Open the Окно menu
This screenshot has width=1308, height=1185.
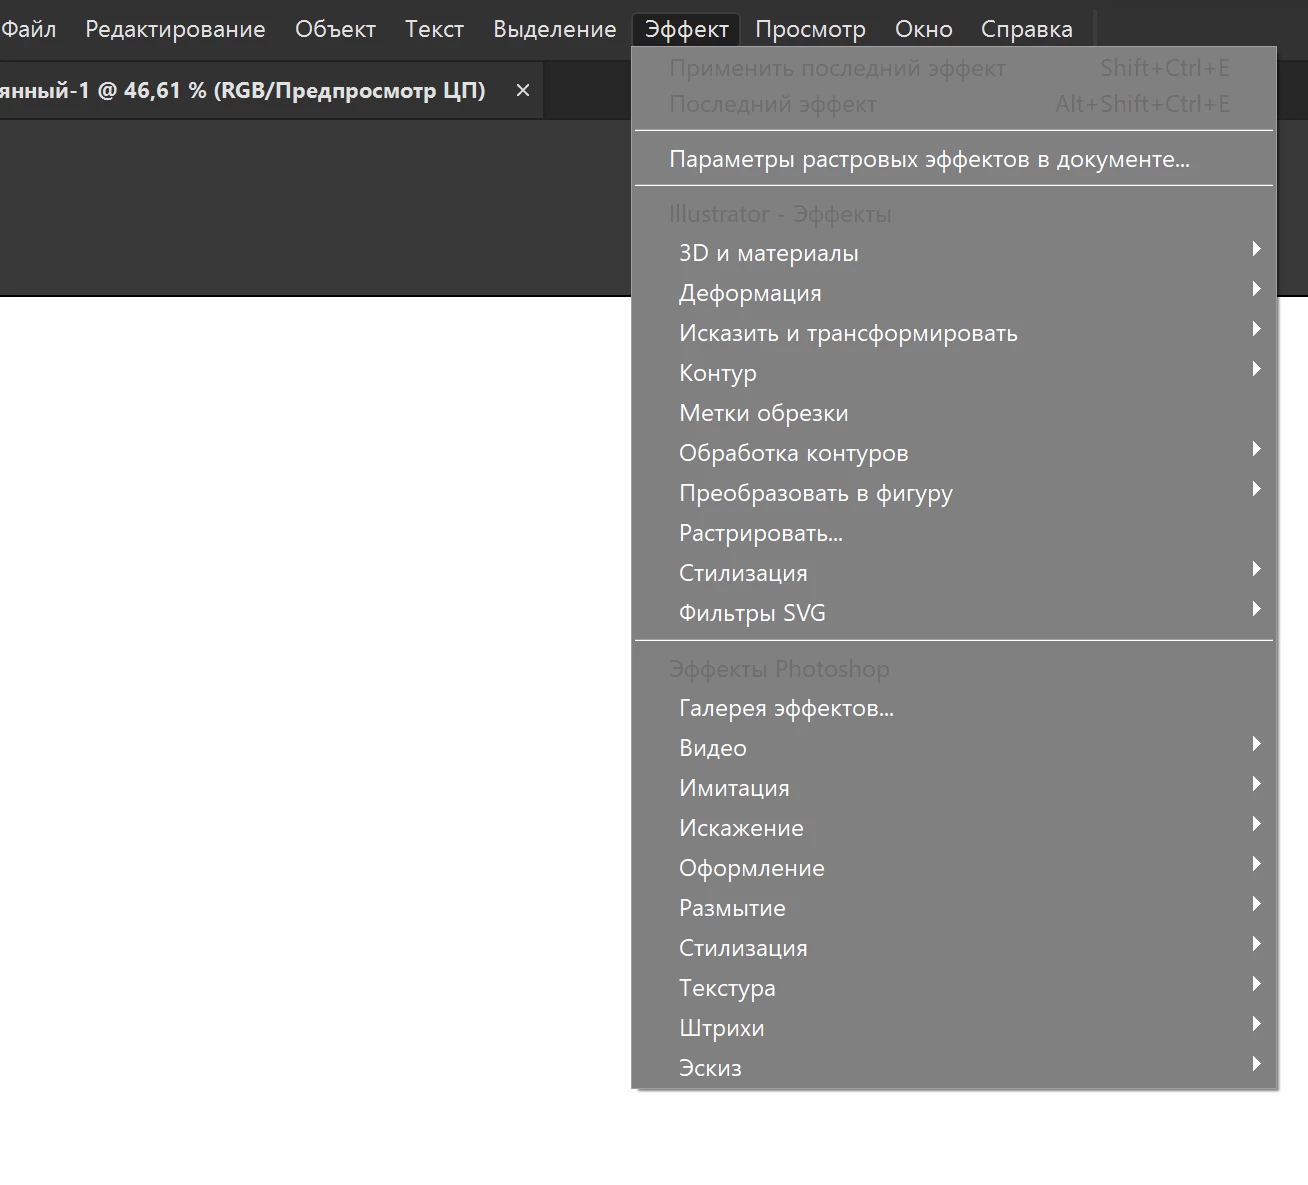[923, 29]
